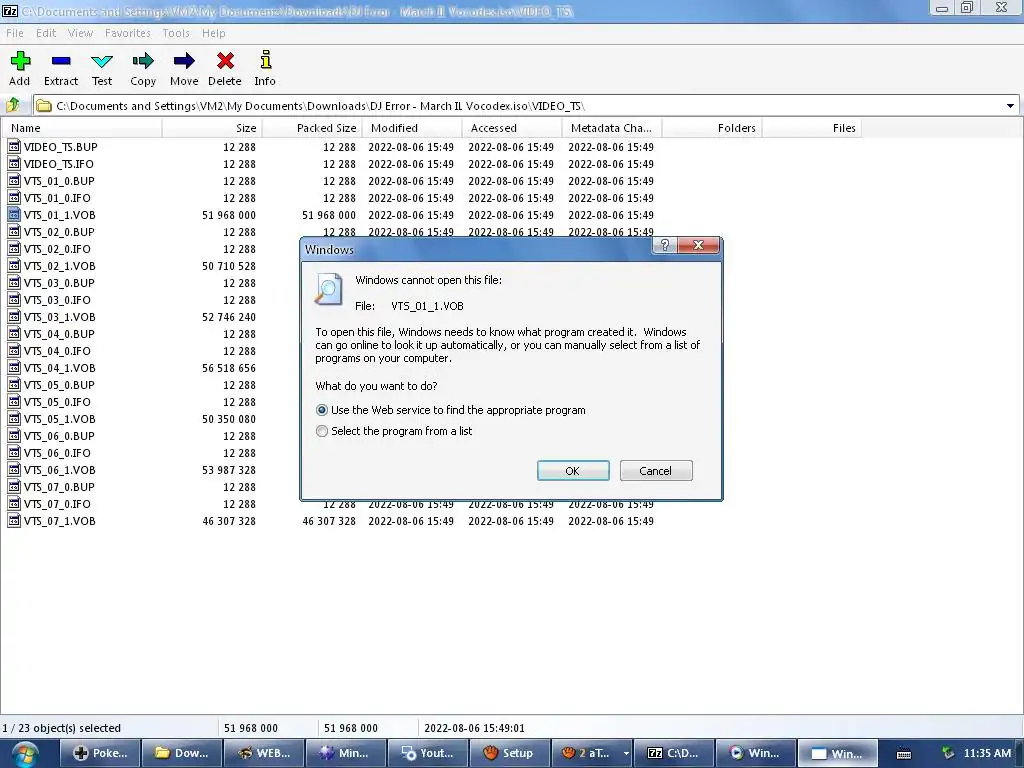This screenshot has height=768, width=1024.
Task: Click the 7z icon in the window title bar
Action: [x=10, y=10]
